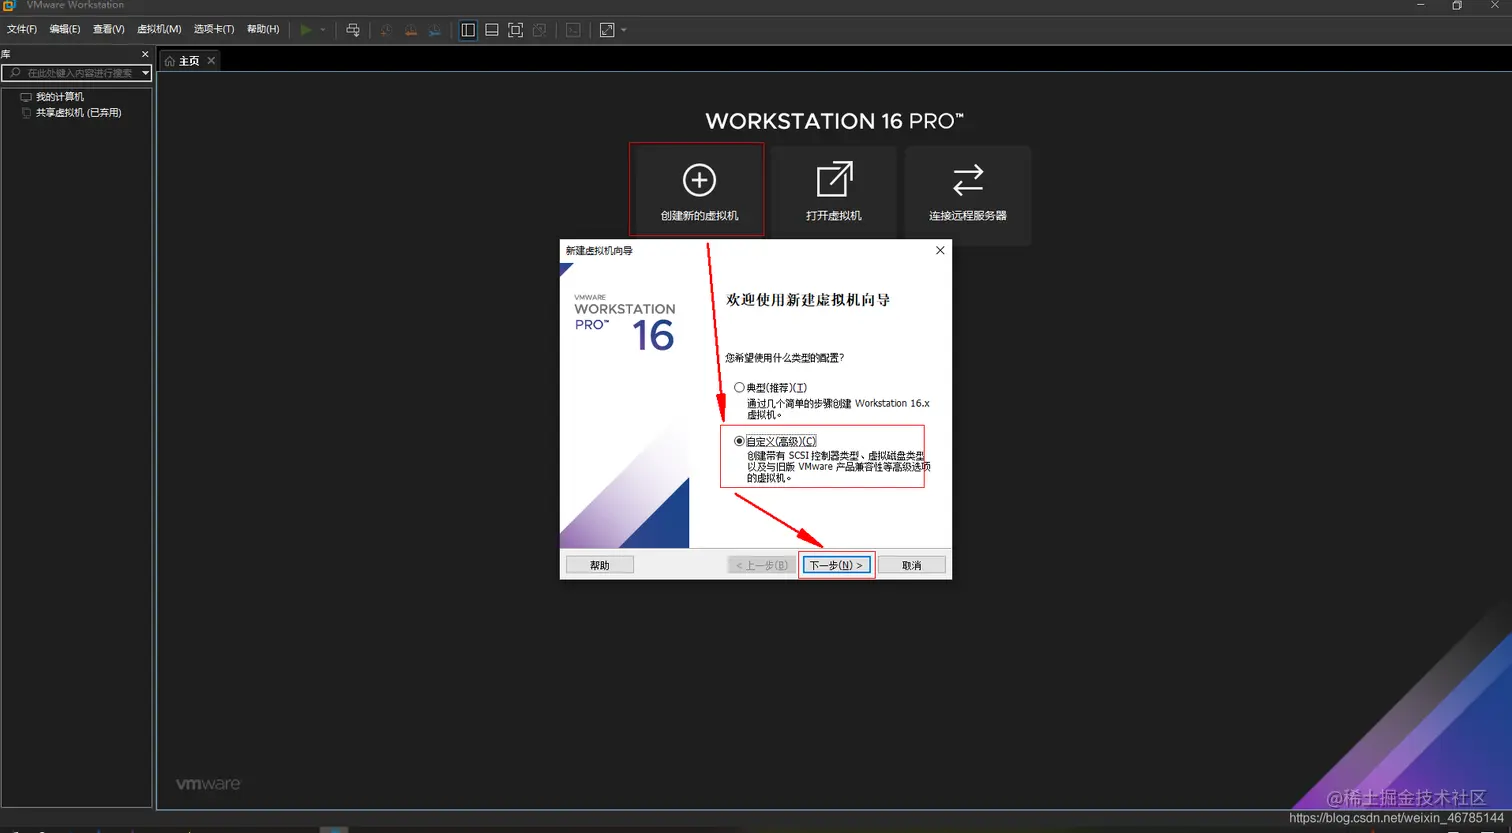Open the Snapshot Manager
This screenshot has height=833, width=1512.
(x=434, y=29)
